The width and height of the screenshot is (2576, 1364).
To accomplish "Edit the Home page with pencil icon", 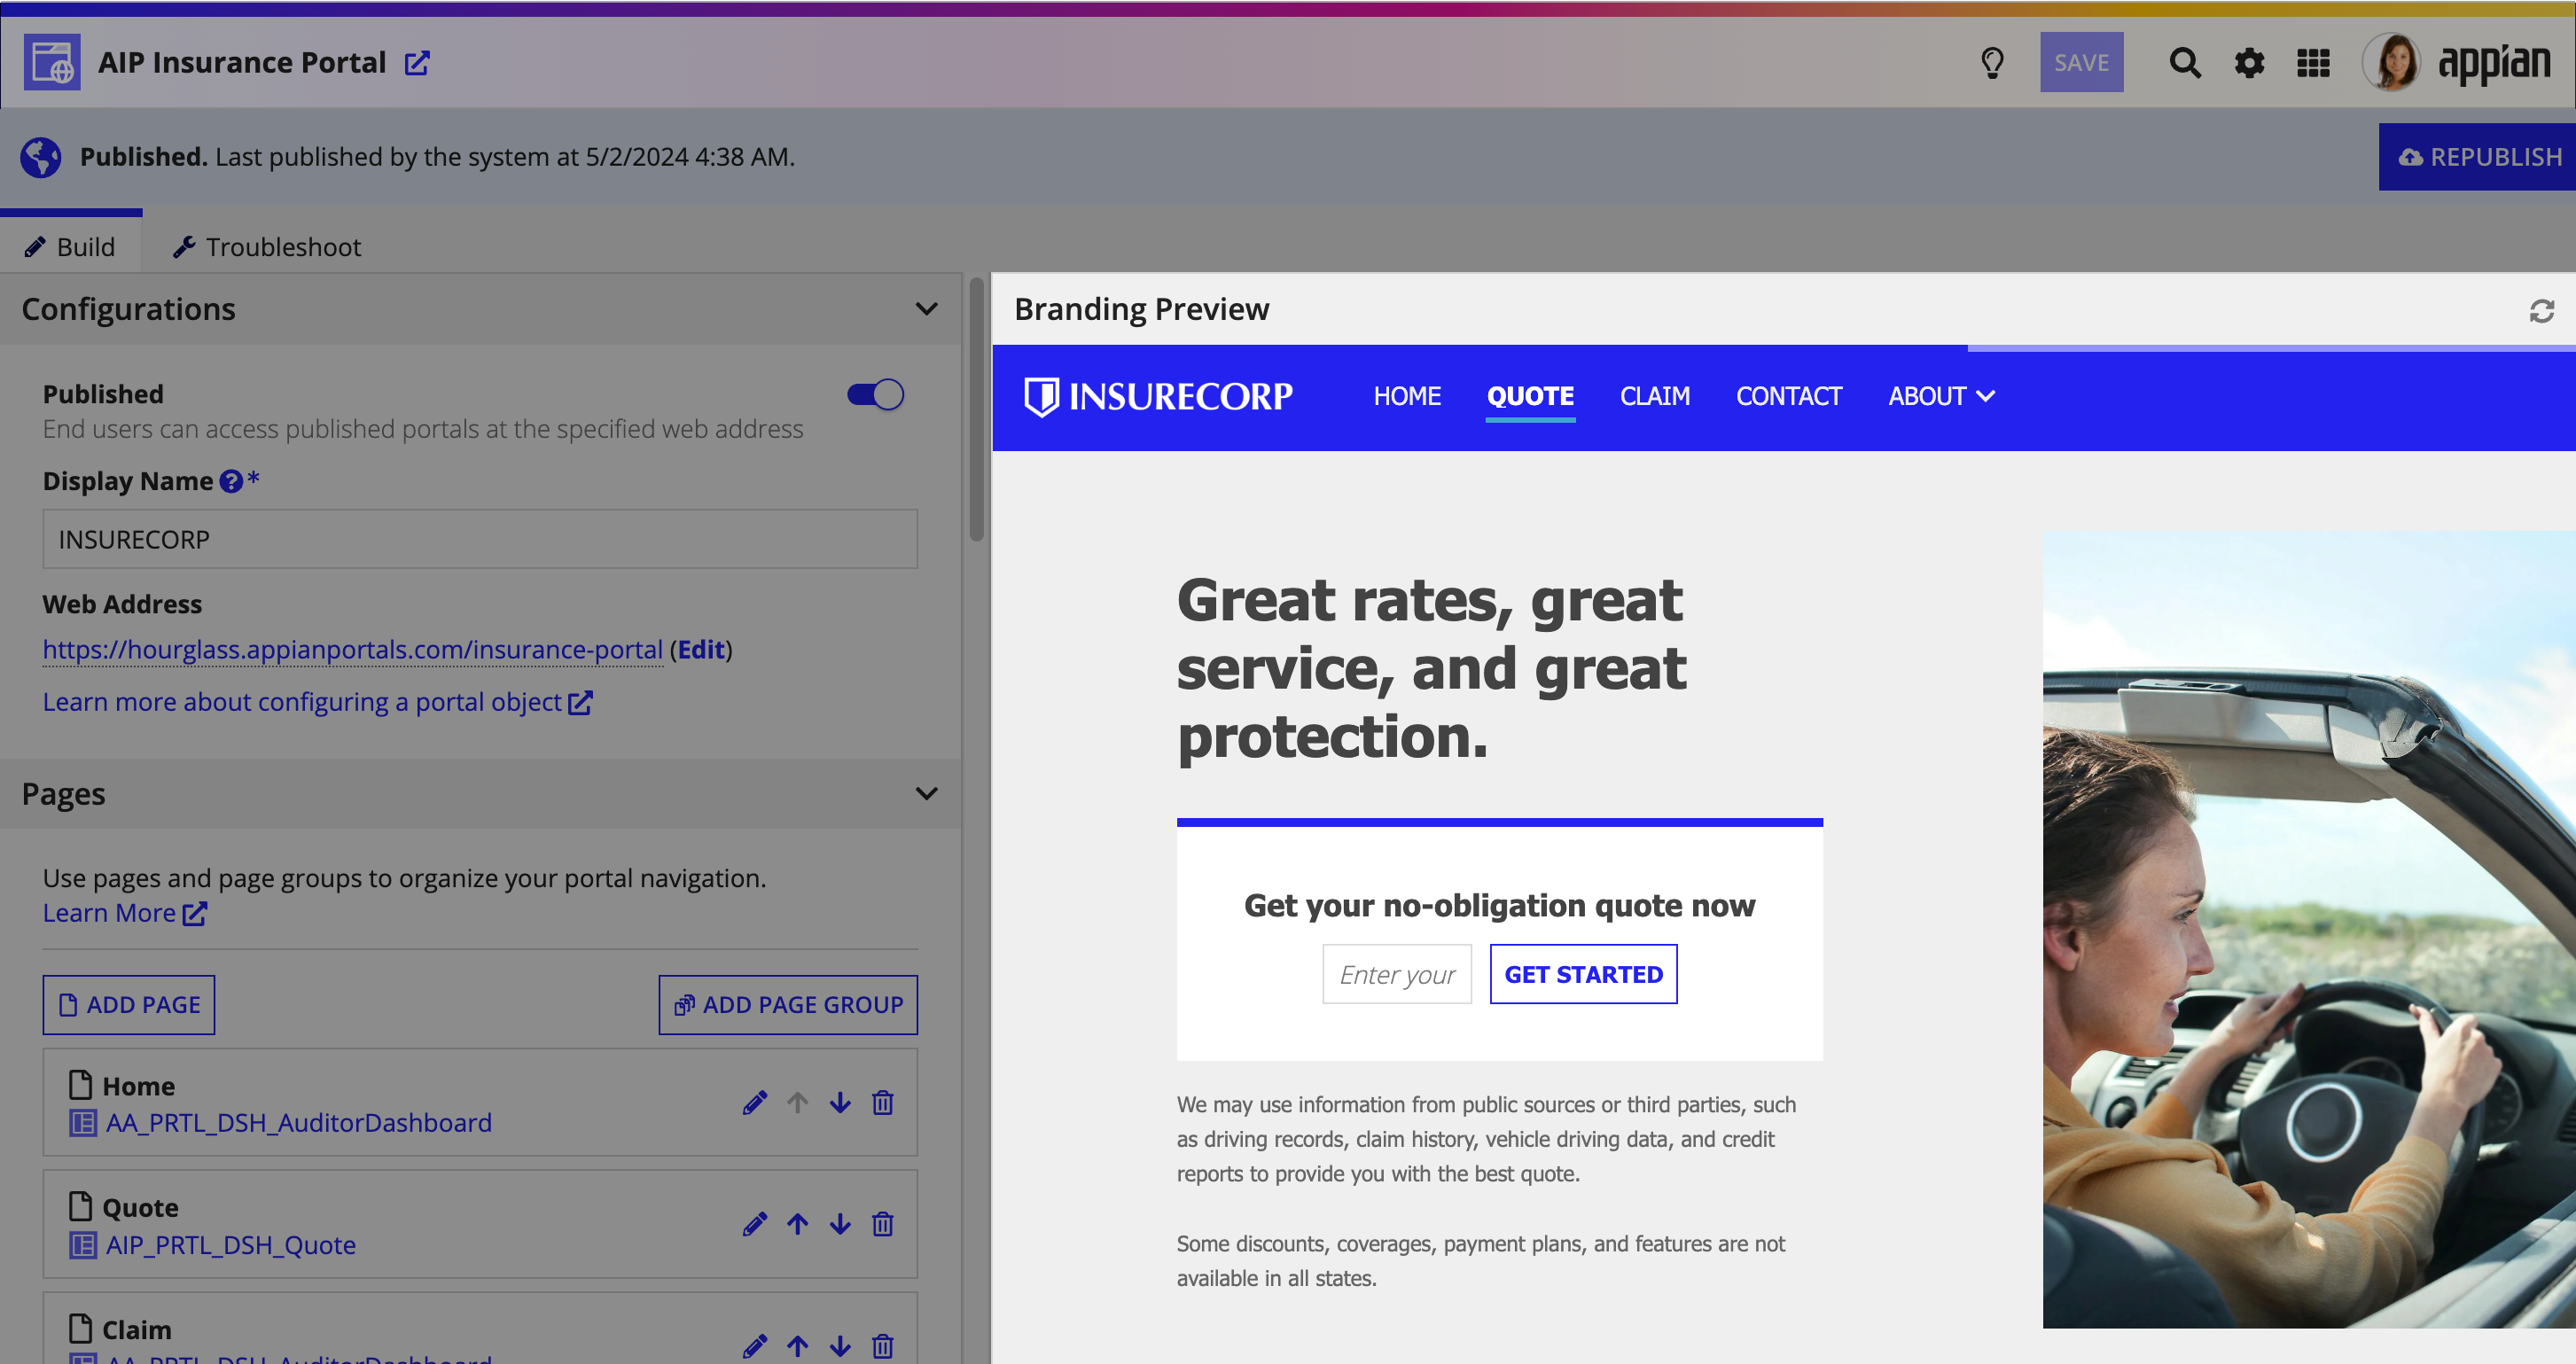I will tap(755, 1102).
